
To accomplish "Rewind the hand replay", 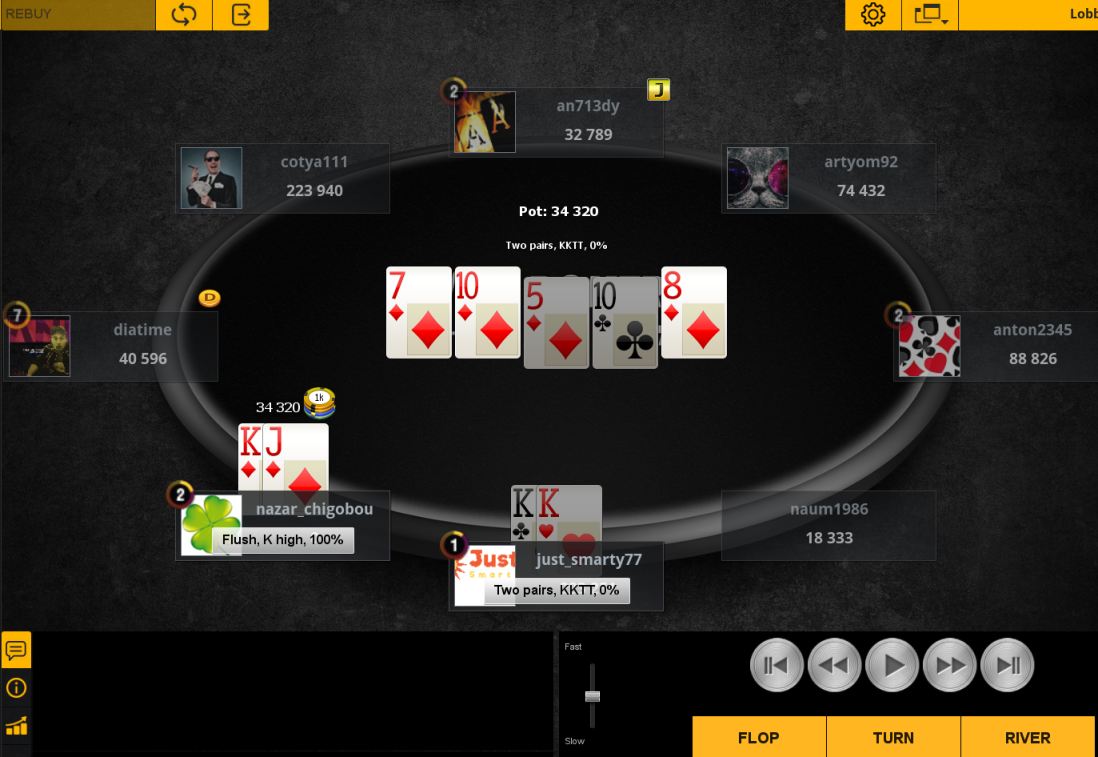I will [834, 665].
